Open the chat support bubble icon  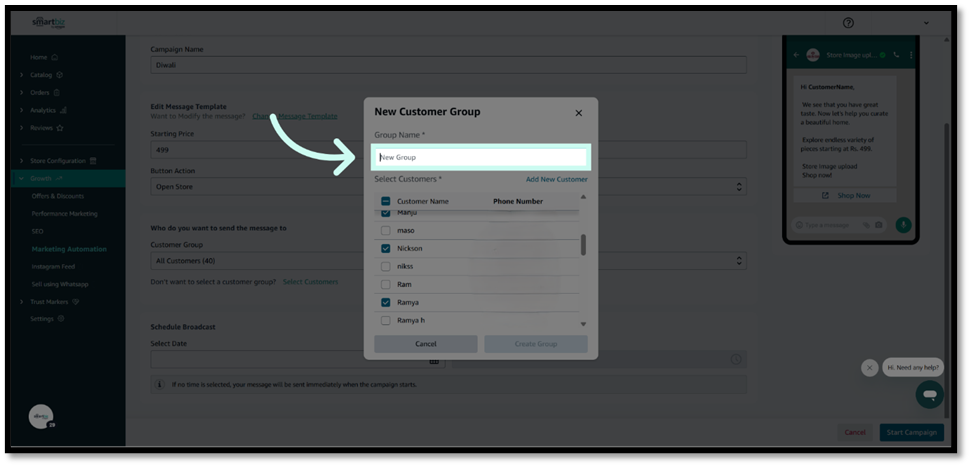pos(929,394)
